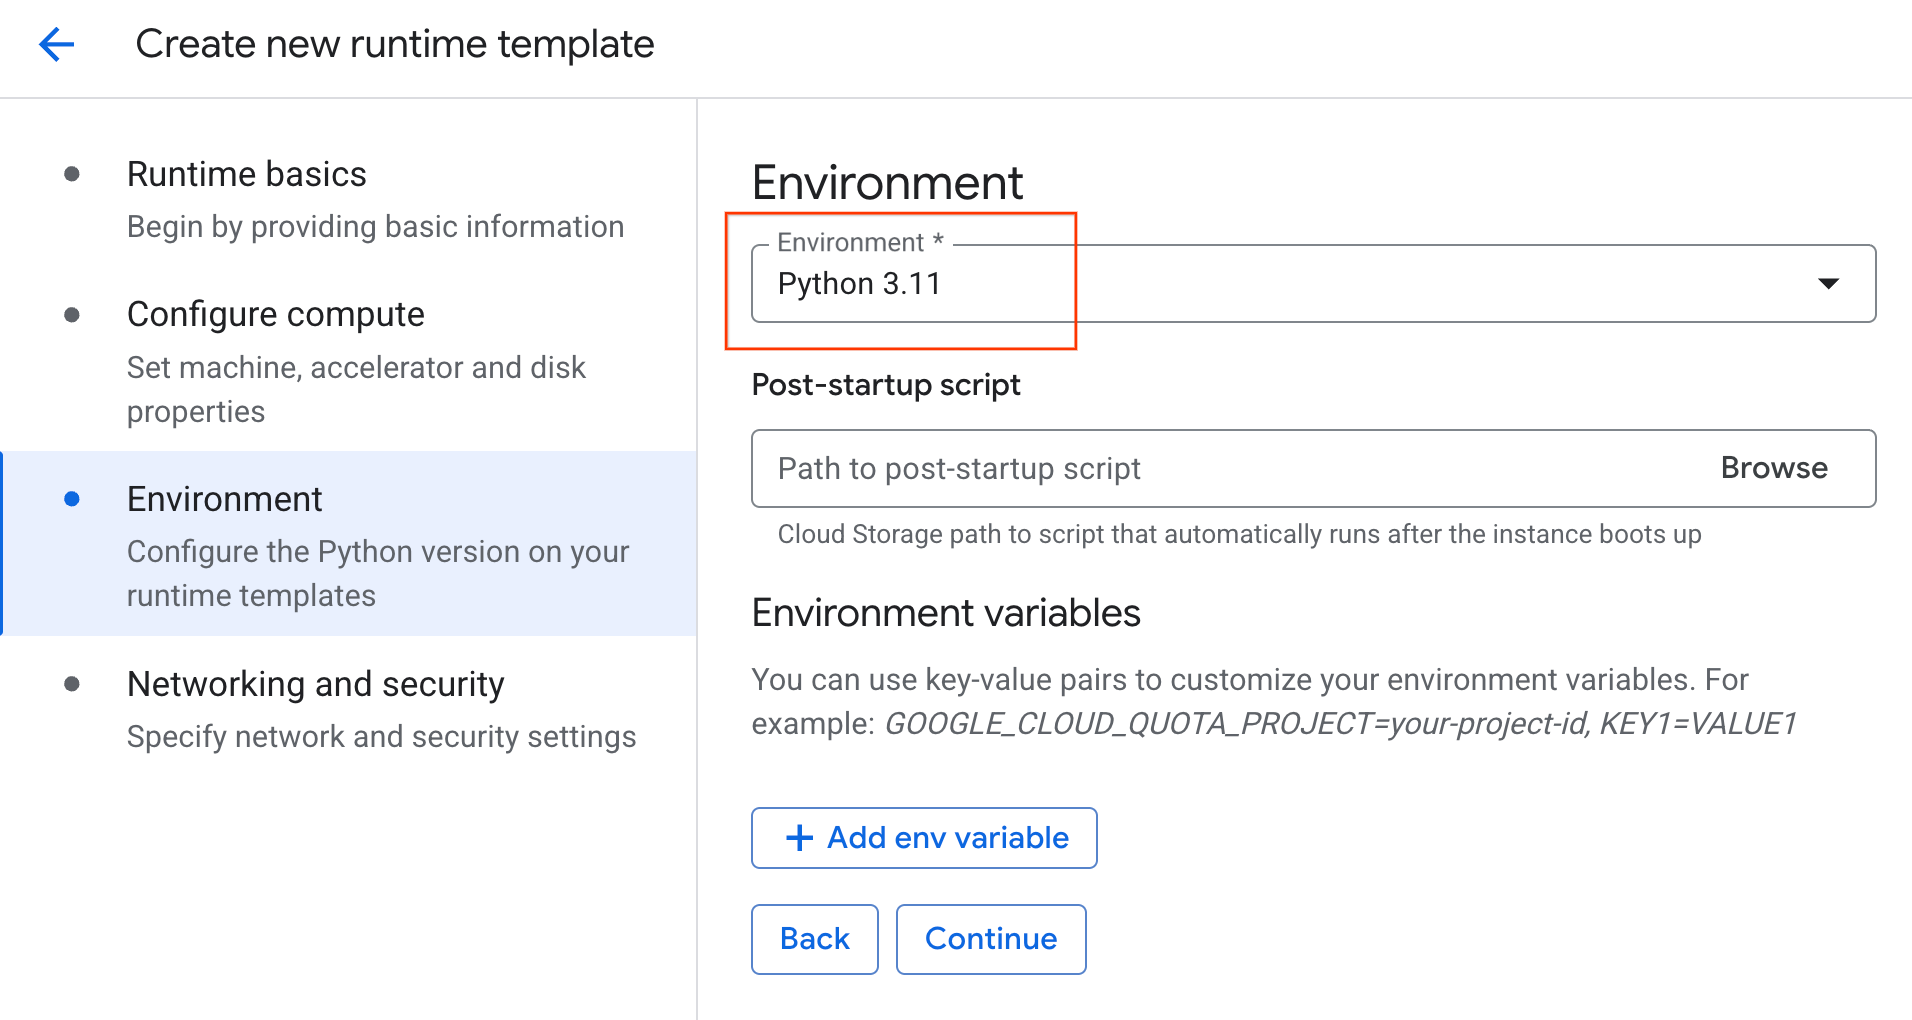Image resolution: width=1912 pixels, height=1020 pixels.
Task: Click the back arrow to exit template creation
Action: 57,44
